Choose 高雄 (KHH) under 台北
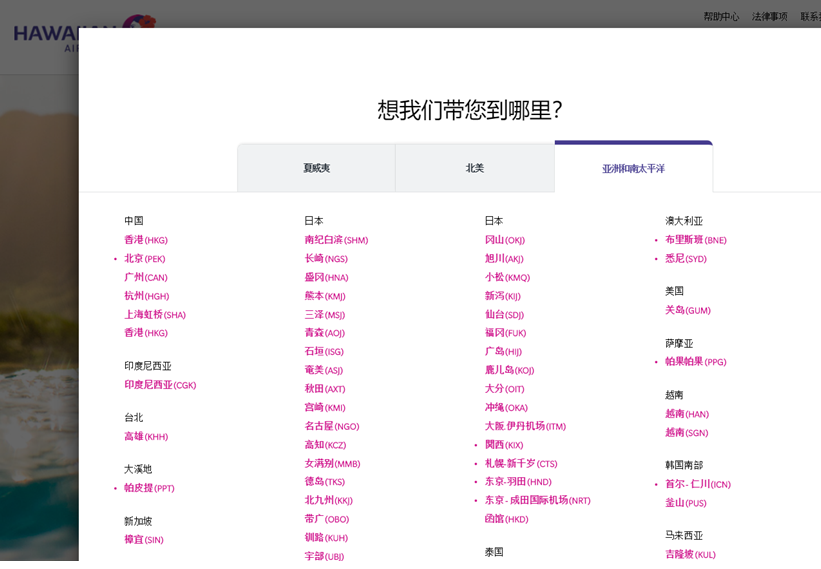Image resolution: width=821 pixels, height=569 pixels. pyautogui.click(x=146, y=437)
